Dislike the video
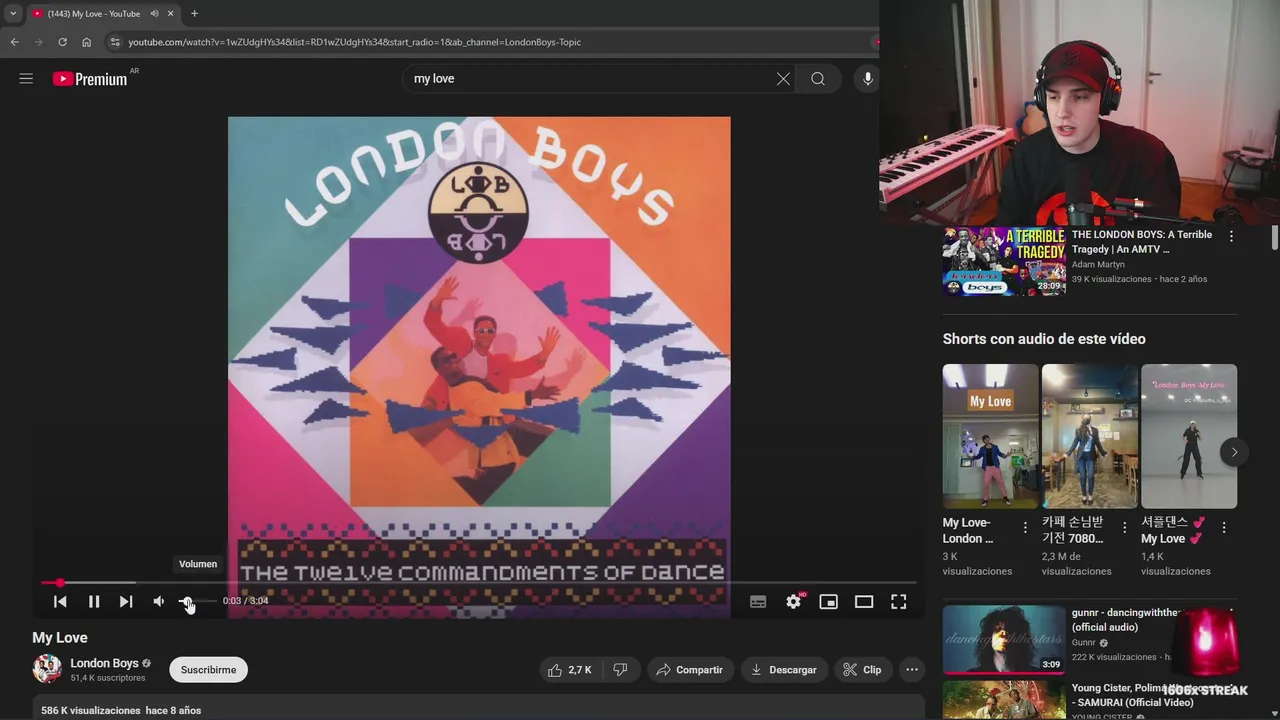This screenshot has width=1280, height=720. pyautogui.click(x=620, y=670)
